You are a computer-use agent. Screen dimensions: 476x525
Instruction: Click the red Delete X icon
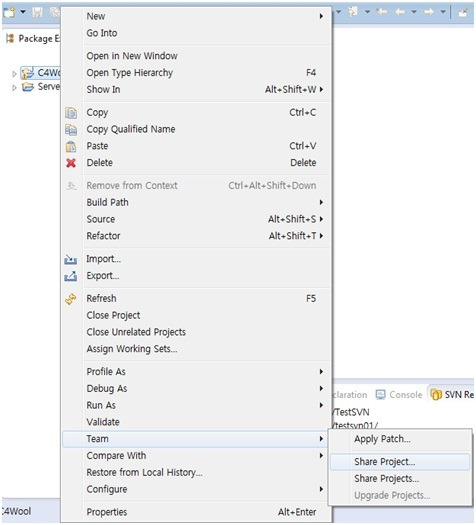click(71, 163)
